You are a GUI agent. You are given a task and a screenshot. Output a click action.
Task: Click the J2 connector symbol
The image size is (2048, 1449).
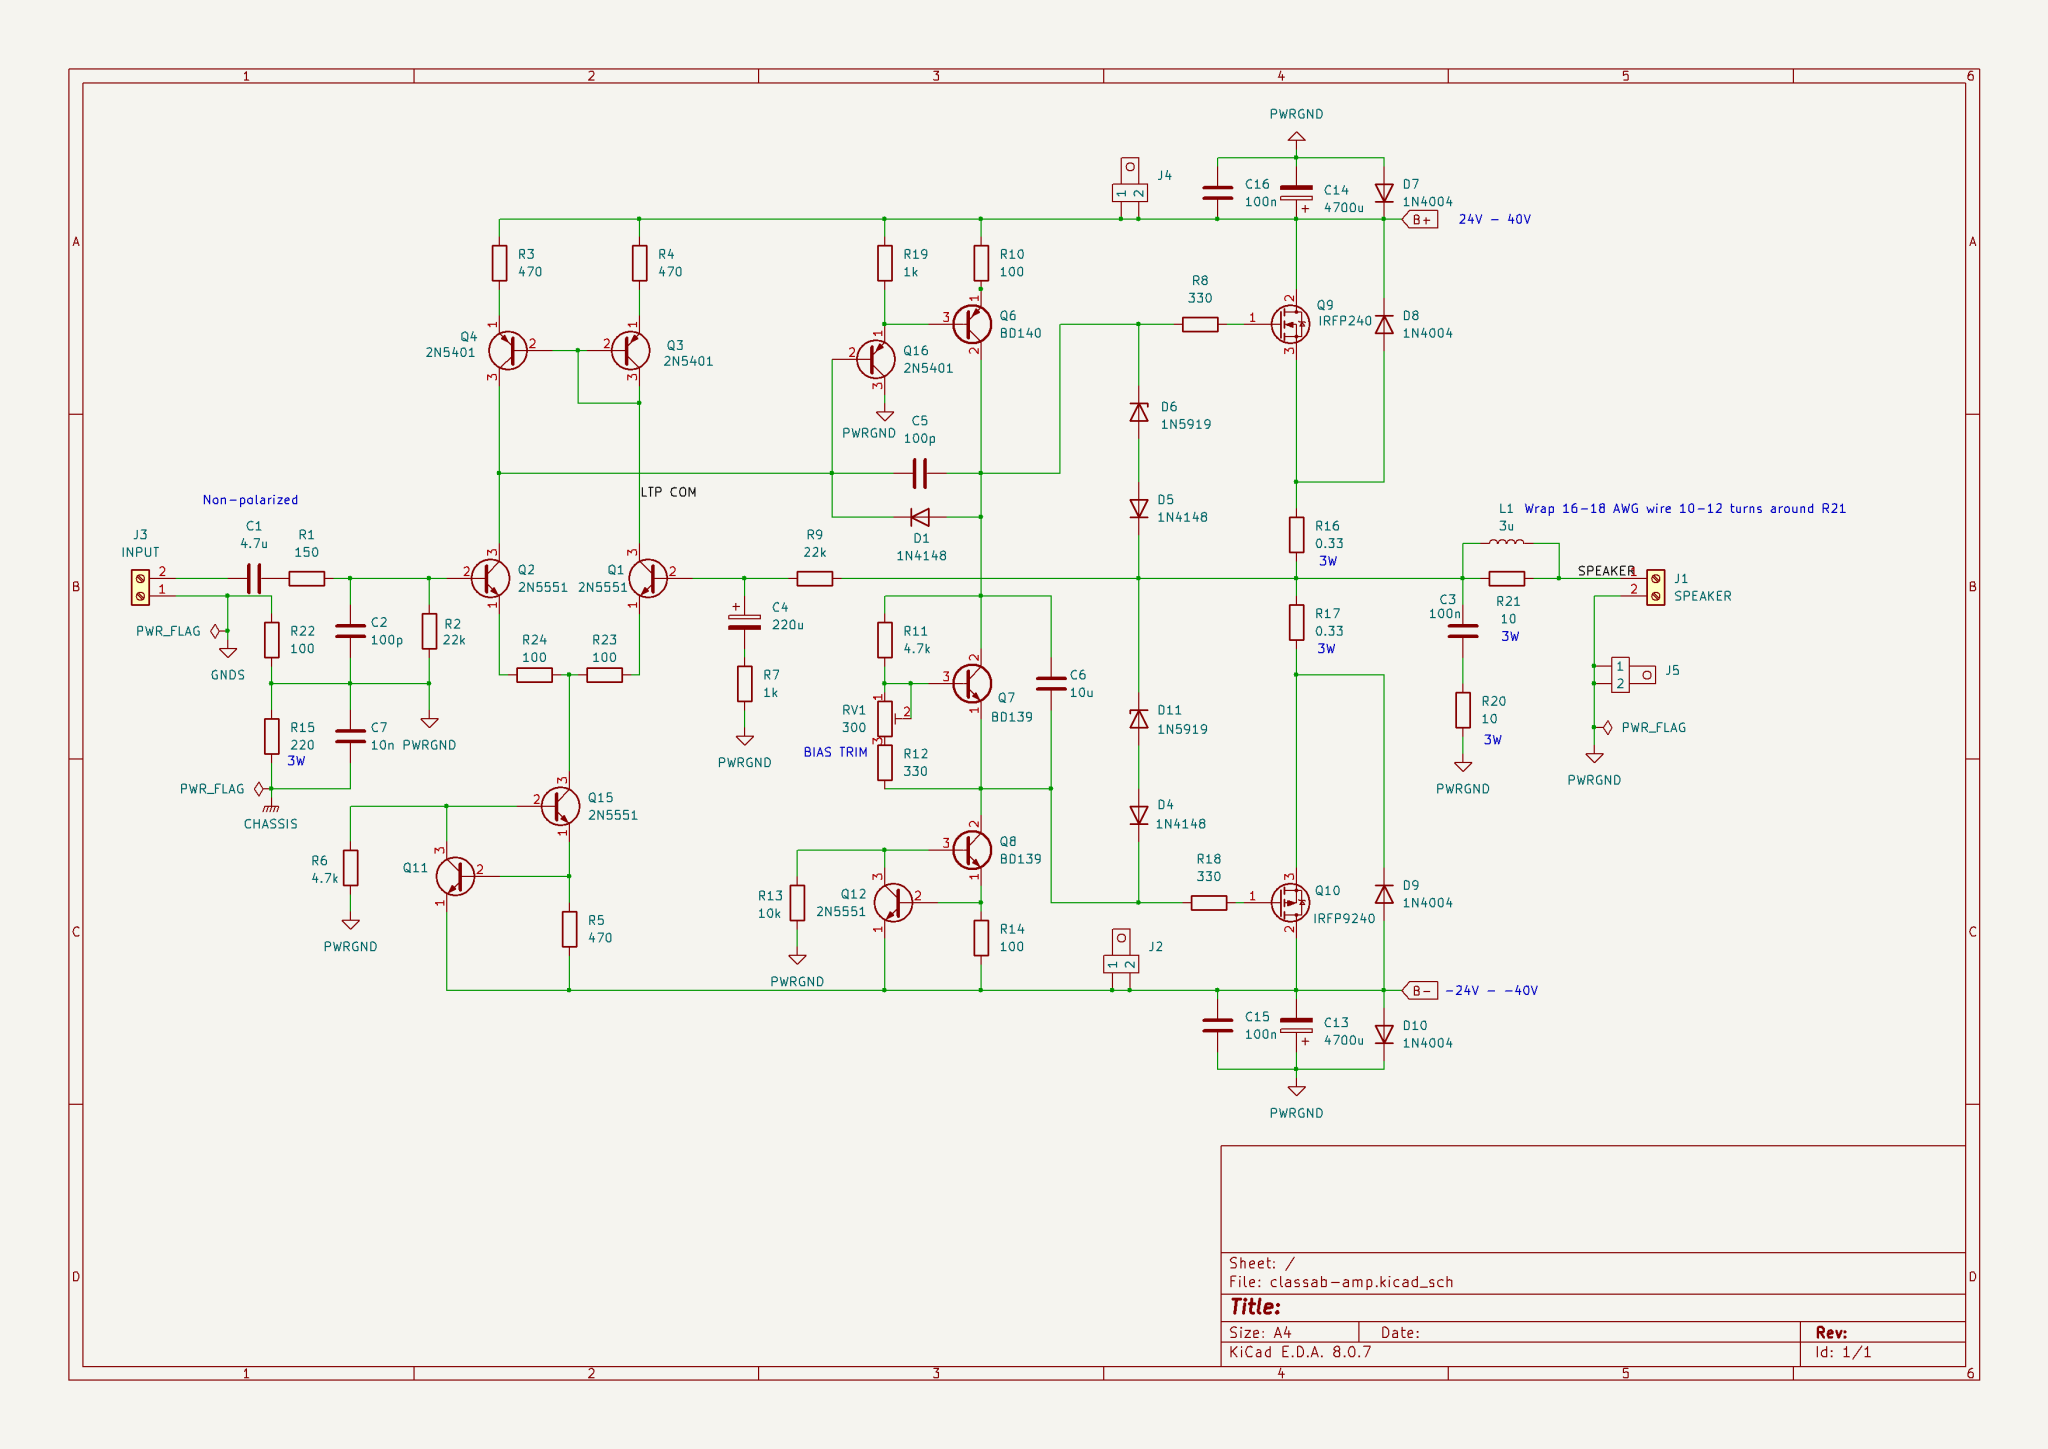click(1121, 951)
